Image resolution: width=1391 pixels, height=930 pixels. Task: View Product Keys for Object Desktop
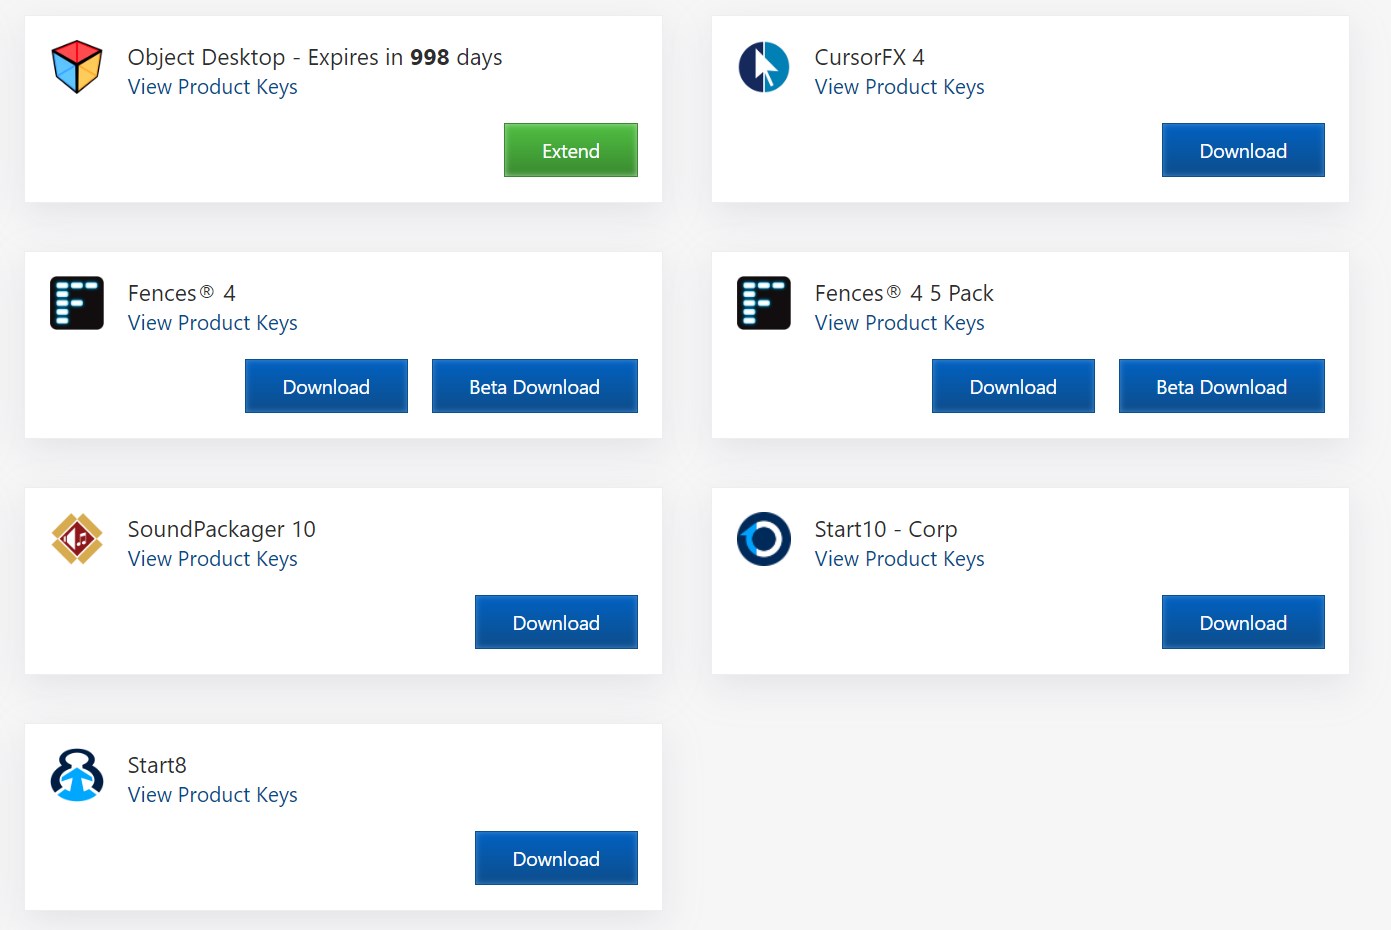coord(213,87)
